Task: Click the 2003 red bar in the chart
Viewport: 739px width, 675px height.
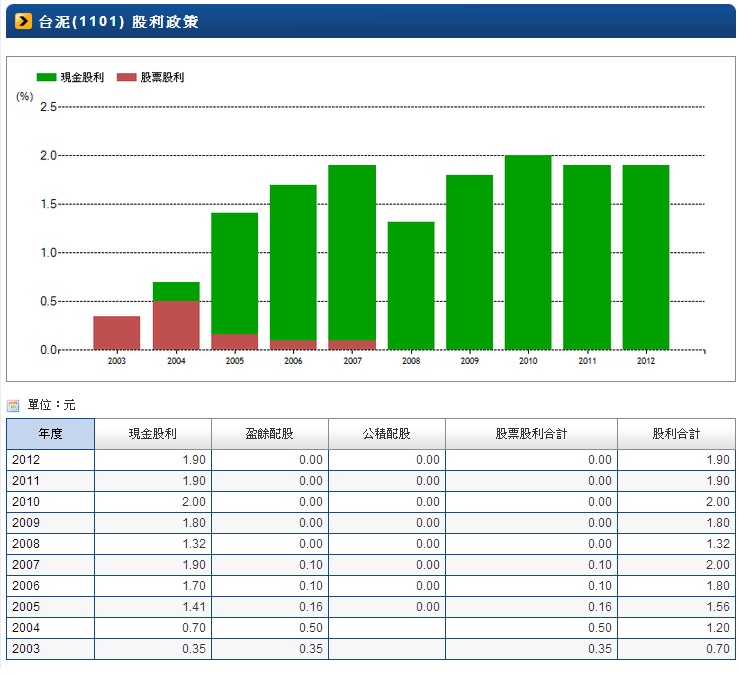Action: pyautogui.click(x=116, y=333)
